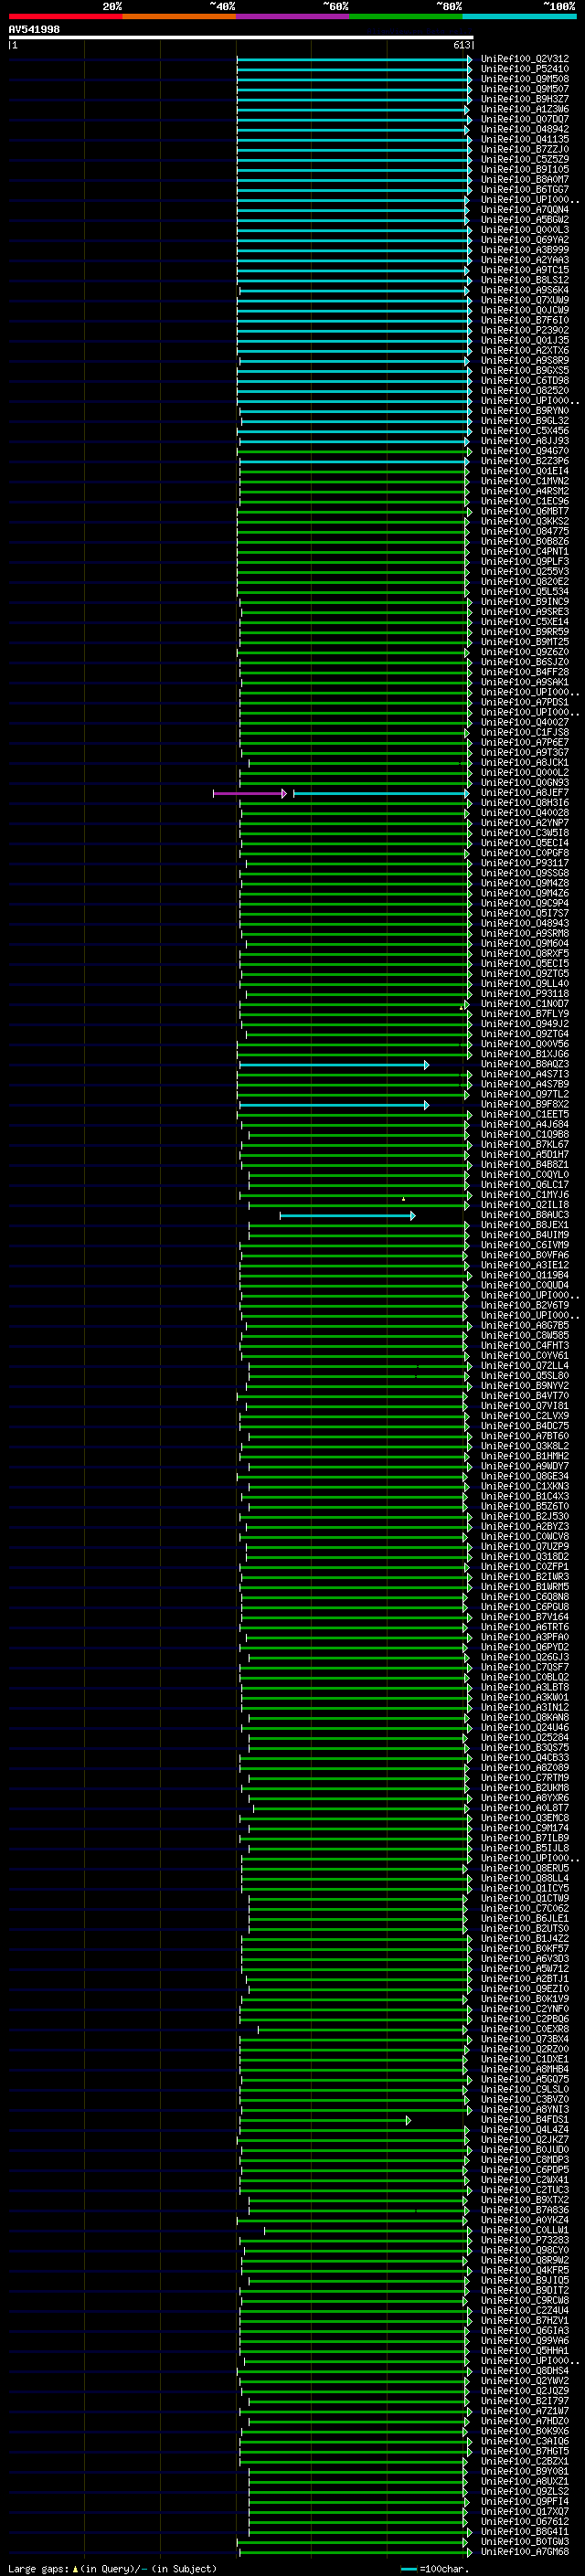Click the green ~80% color legend segment
This screenshot has height=2576, width=585.
(405, 16)
